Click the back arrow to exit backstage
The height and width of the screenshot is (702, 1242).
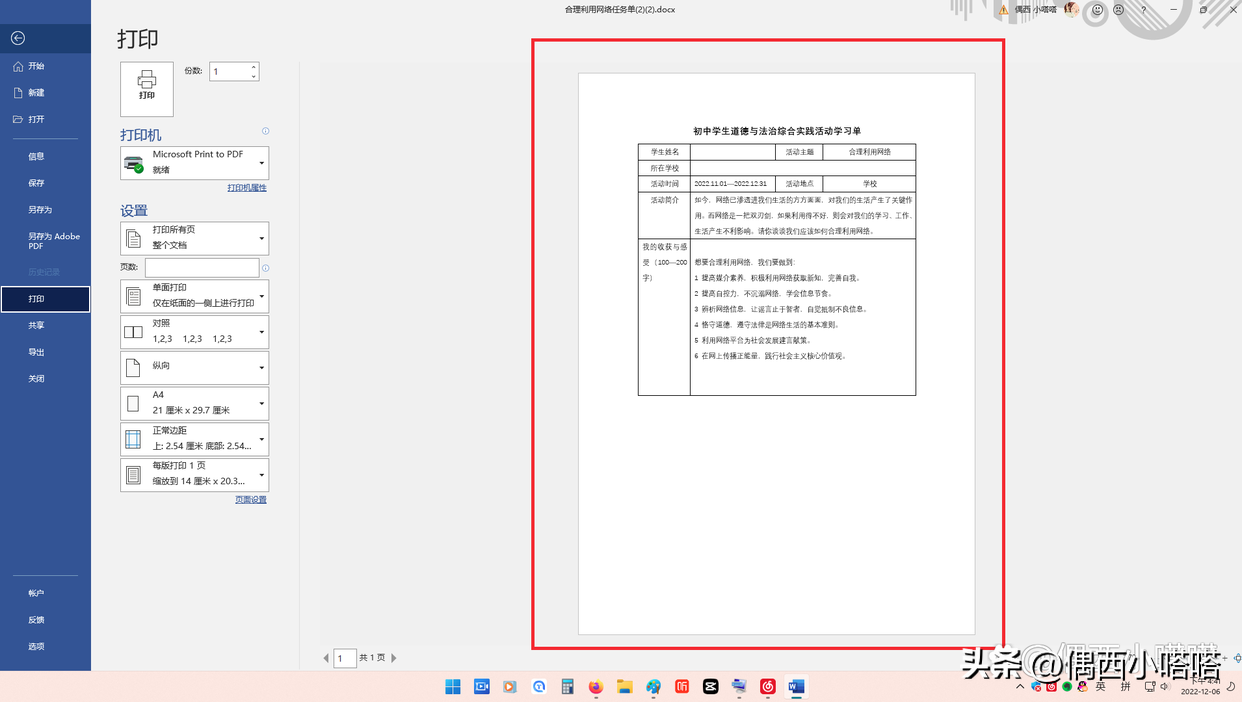pyautogui.click(x=17, y=38)
